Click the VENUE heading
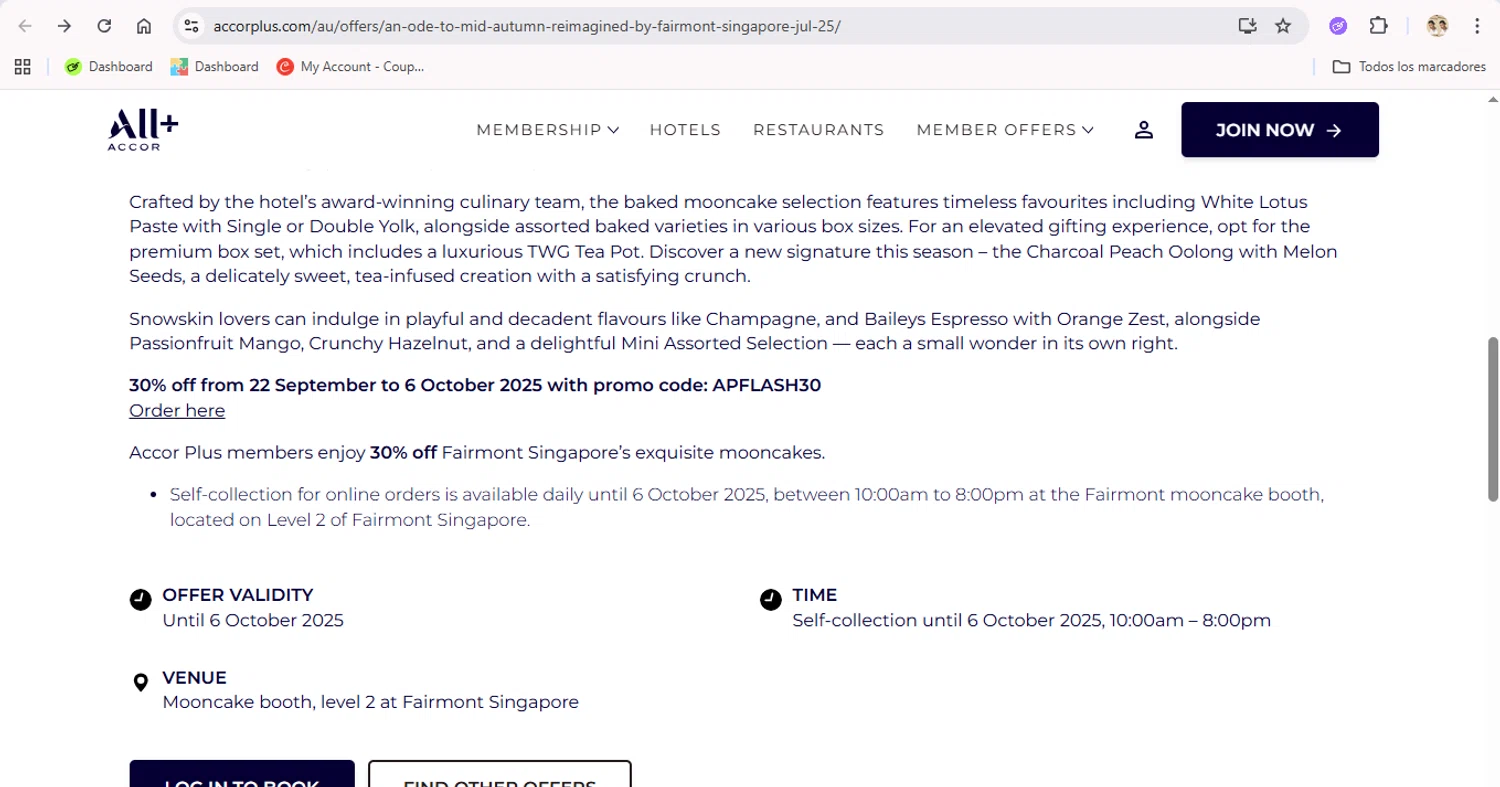Viewport: 1500px width, 787px height. coord(195,678)
